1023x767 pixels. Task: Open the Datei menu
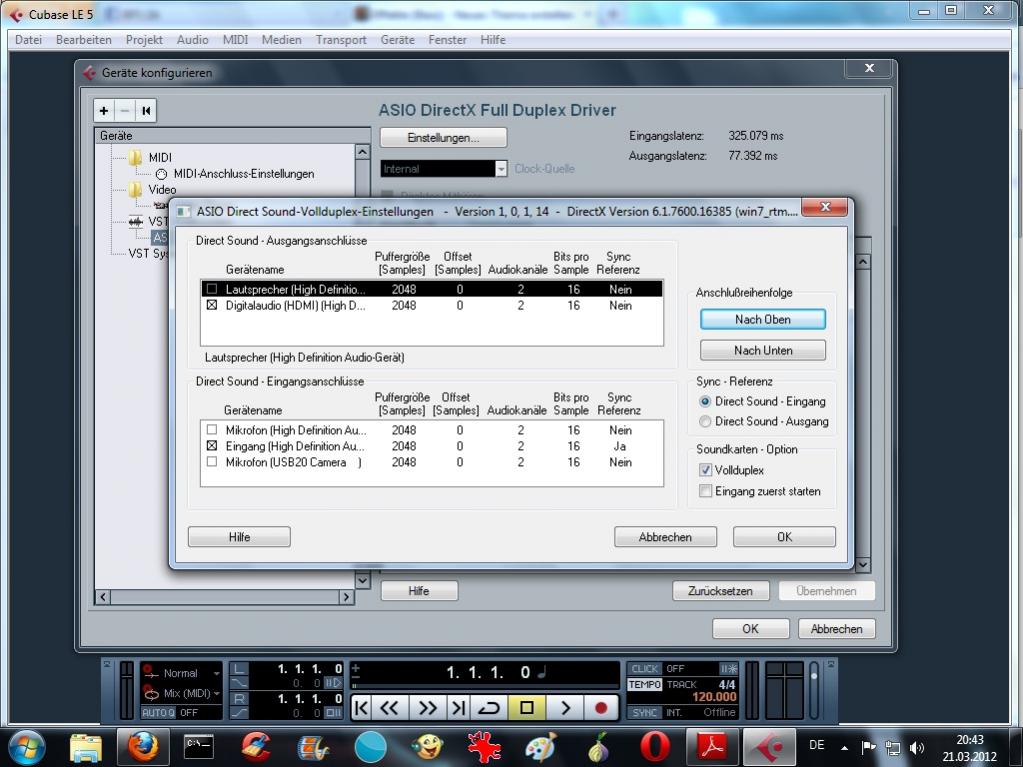(x=28, y=40)
